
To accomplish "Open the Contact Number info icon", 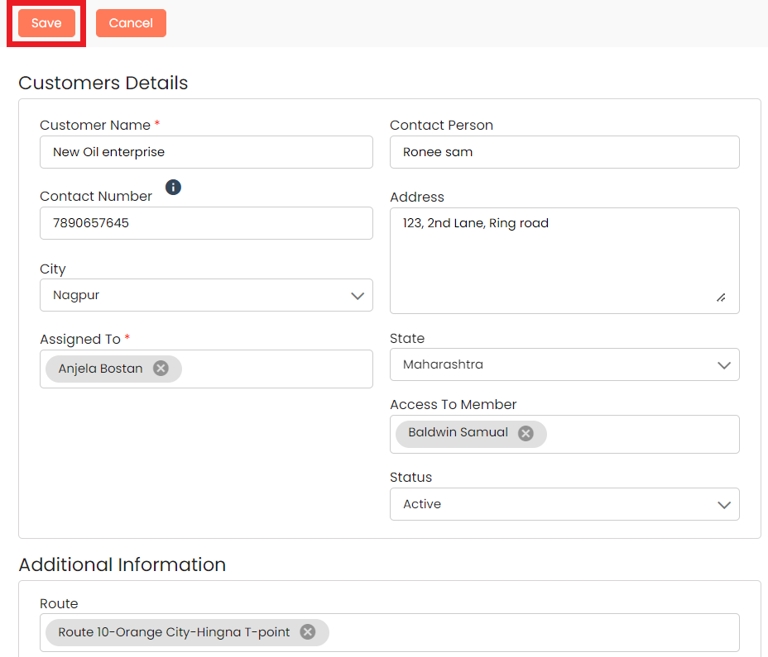I will 173,187.
